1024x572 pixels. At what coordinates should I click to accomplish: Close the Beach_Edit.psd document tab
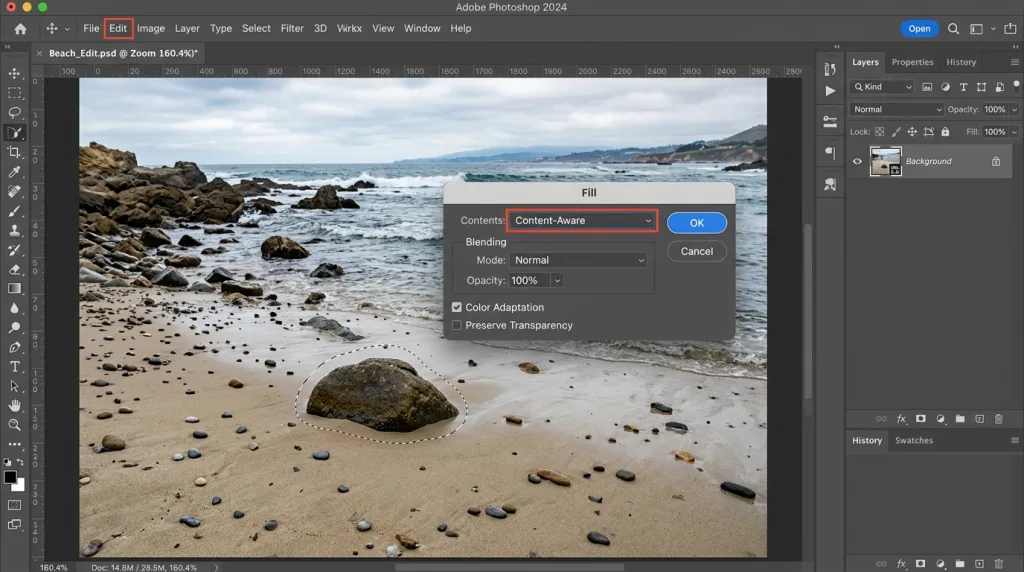pos(39,54)
